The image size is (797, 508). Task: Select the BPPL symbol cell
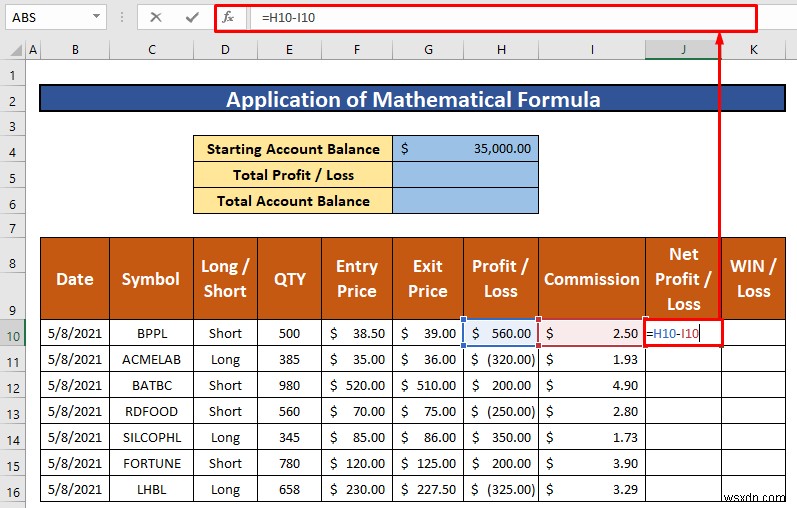(151, 334)
